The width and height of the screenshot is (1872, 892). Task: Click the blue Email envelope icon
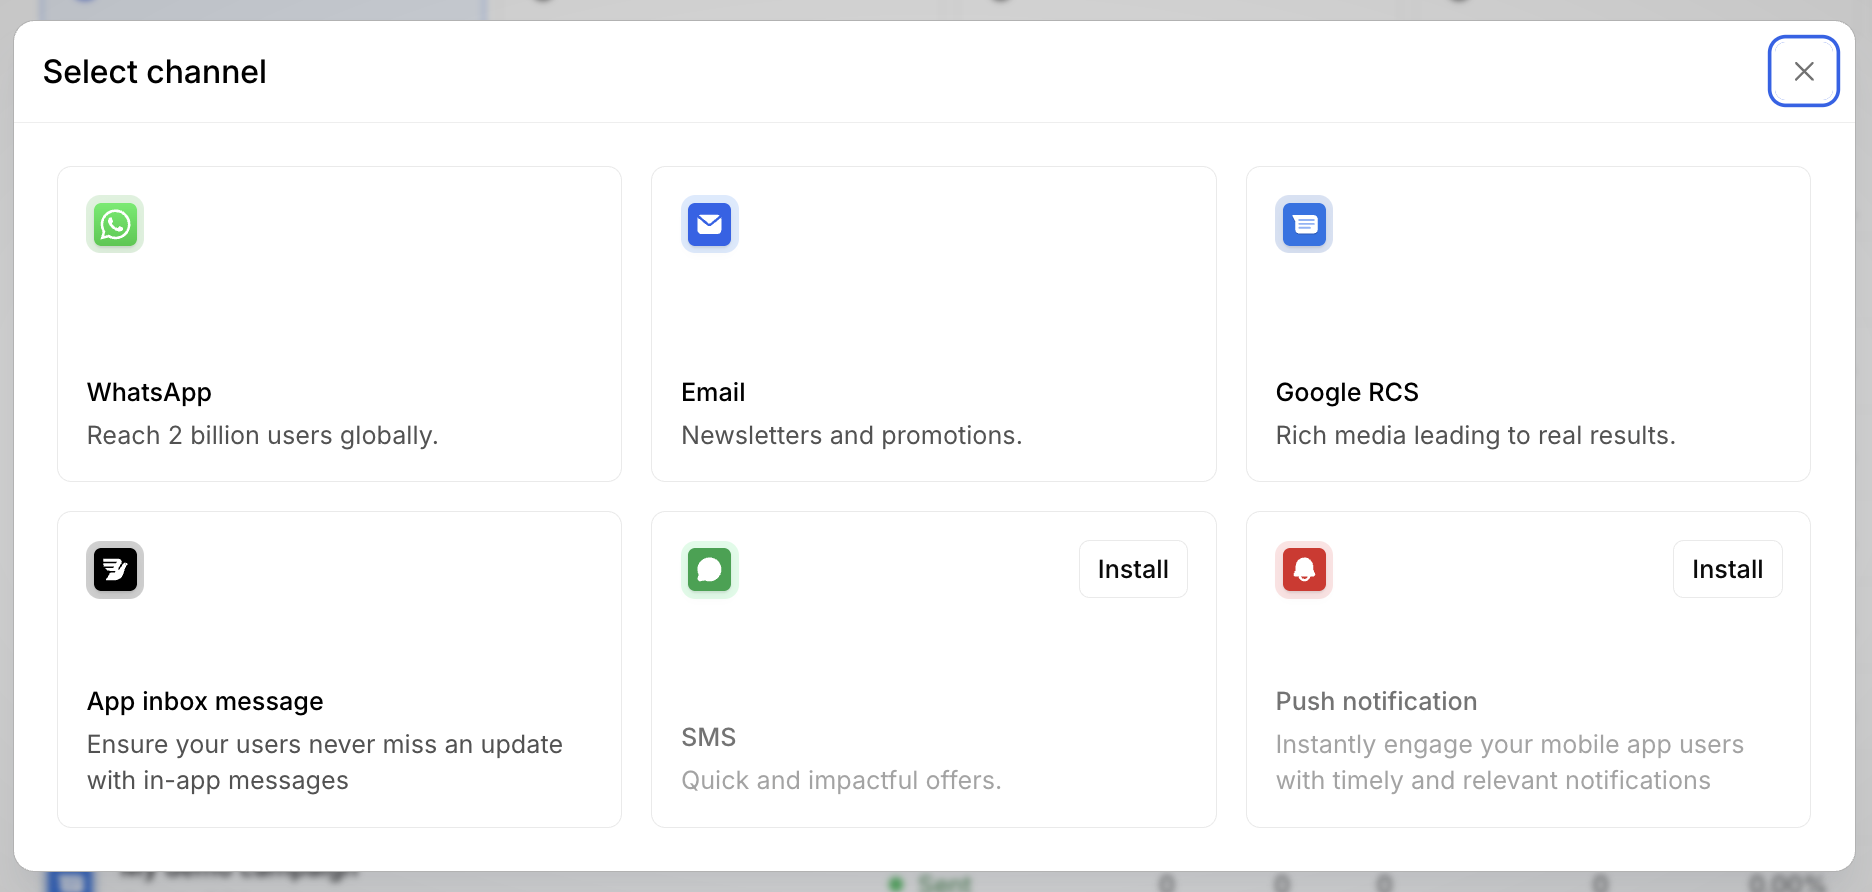coord(710,224)
